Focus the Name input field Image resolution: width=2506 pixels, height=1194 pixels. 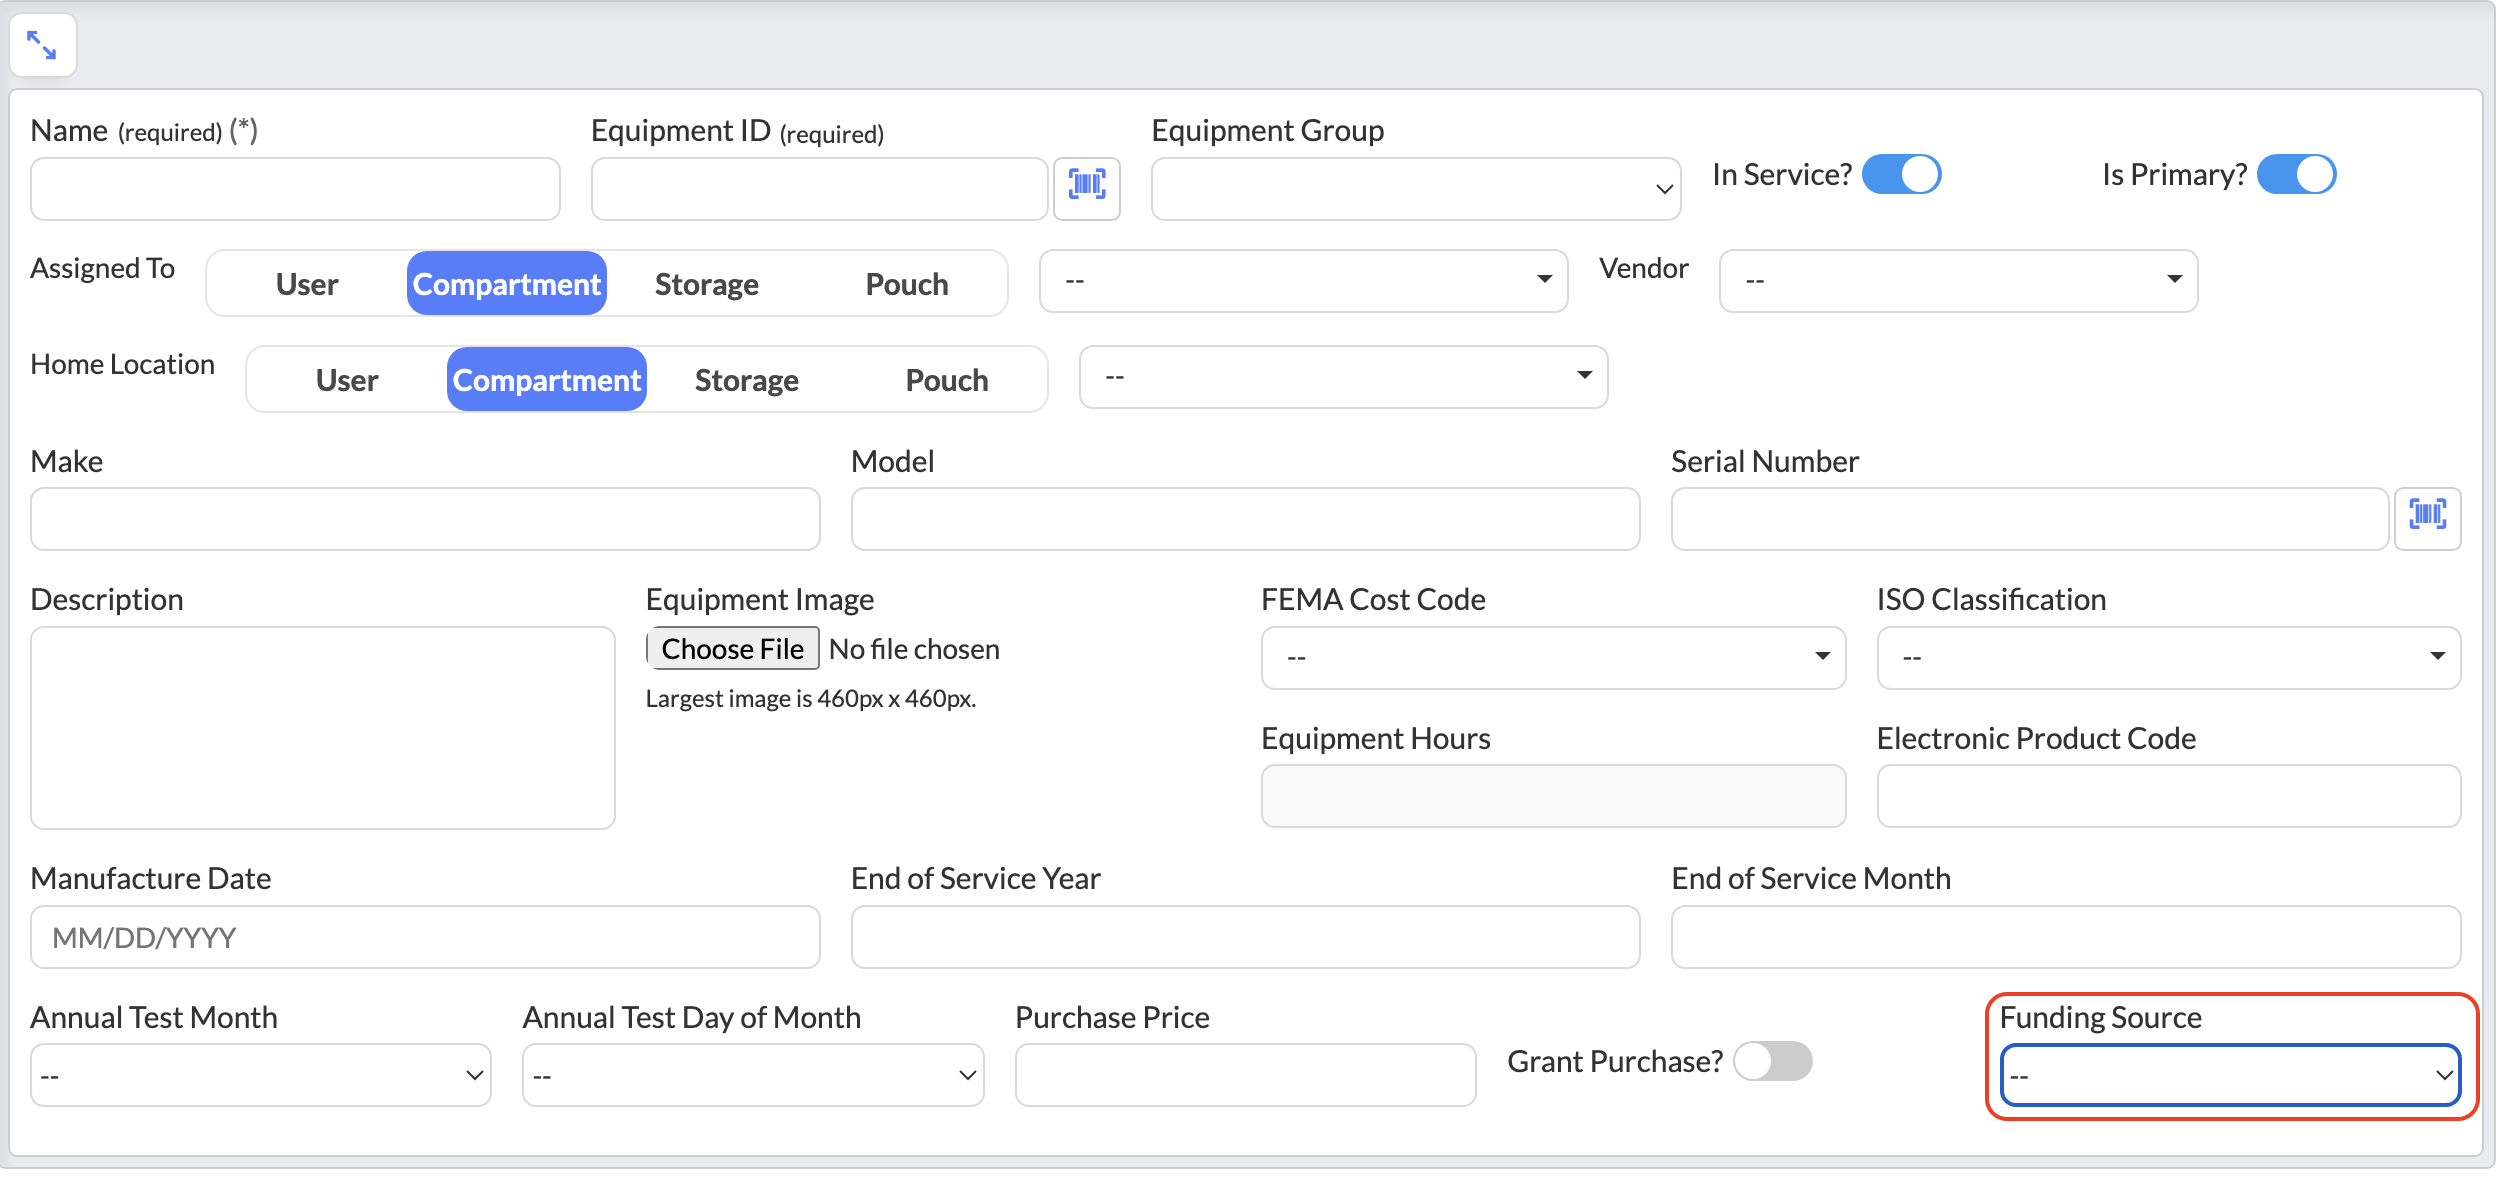click(295, 188)
